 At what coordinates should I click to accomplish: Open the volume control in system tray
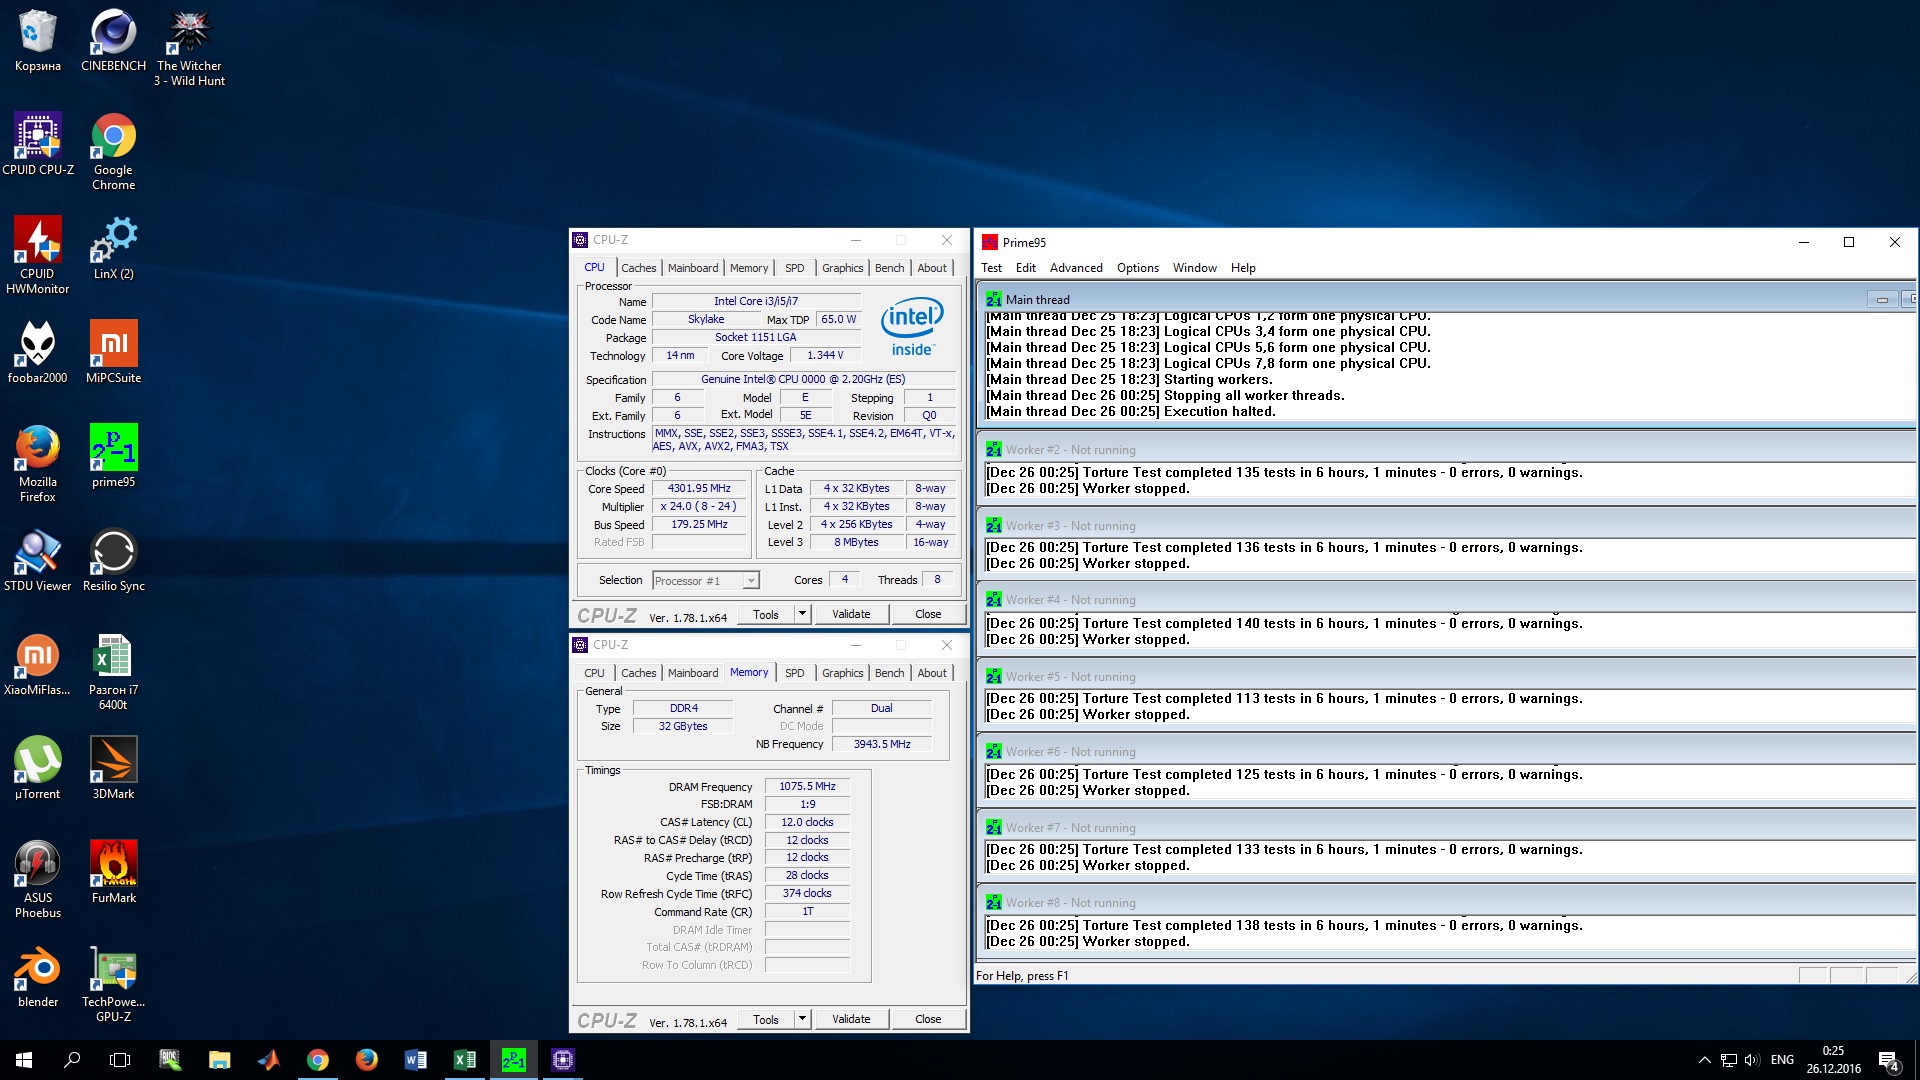1751,1060
